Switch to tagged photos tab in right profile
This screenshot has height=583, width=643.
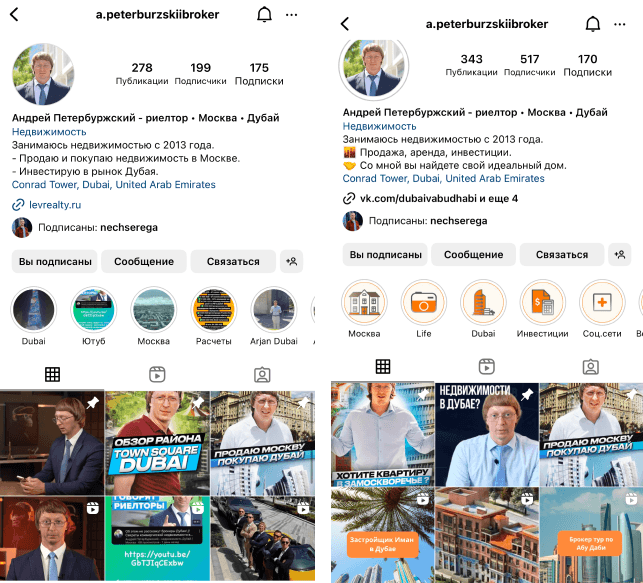(591, 367)
